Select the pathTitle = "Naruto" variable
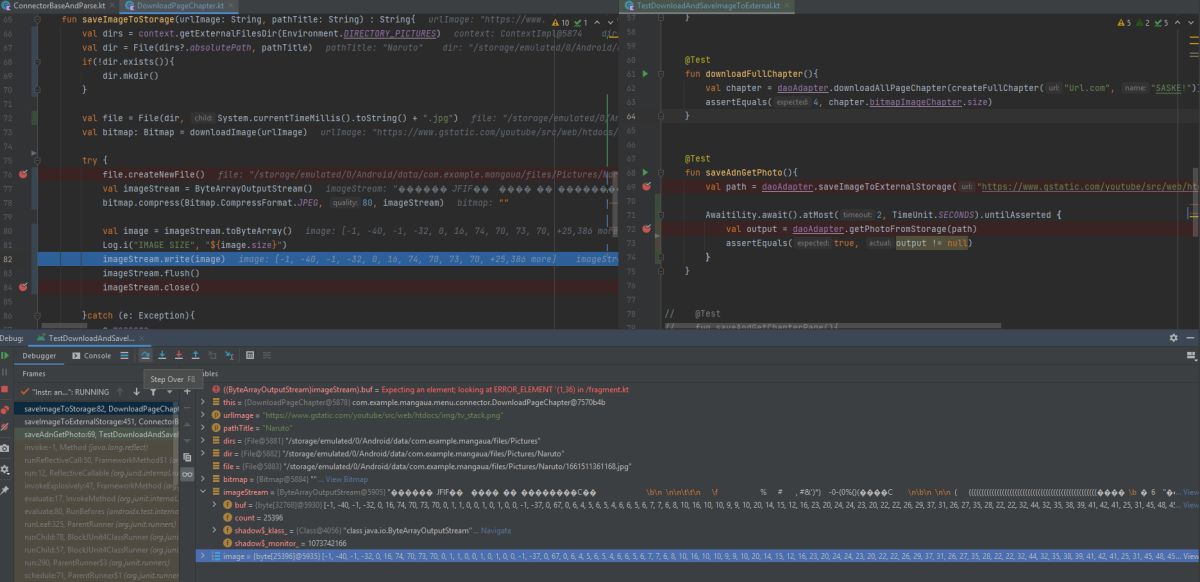This screenshot has height=582, width=1200. click(x=699, y=428)
